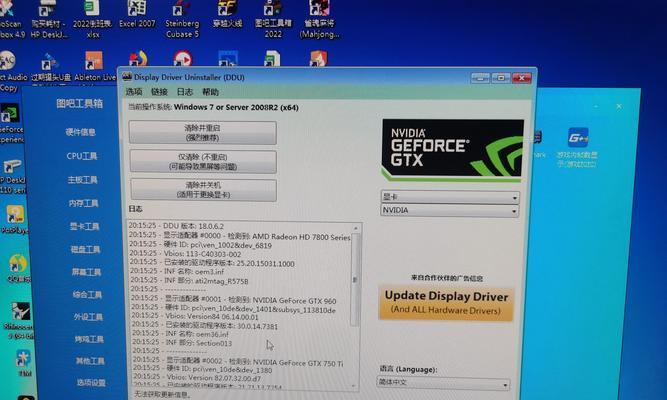
Task: Open the 链接 menu in DDU
Action: [159, 91]
